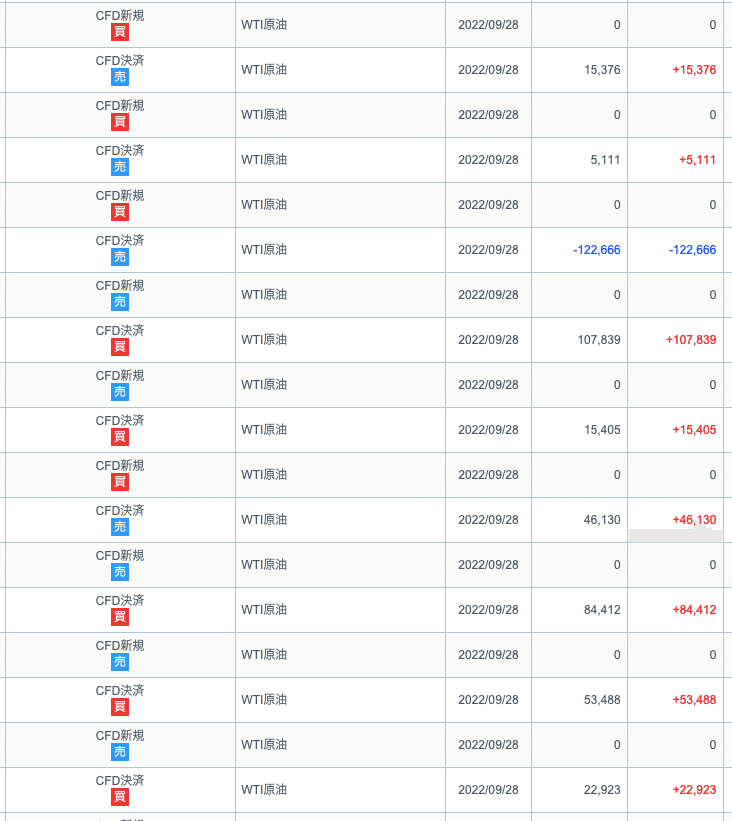Select the red +107,839 profit value
Viewport: 732px width, 821px height.
click(690, 340)
